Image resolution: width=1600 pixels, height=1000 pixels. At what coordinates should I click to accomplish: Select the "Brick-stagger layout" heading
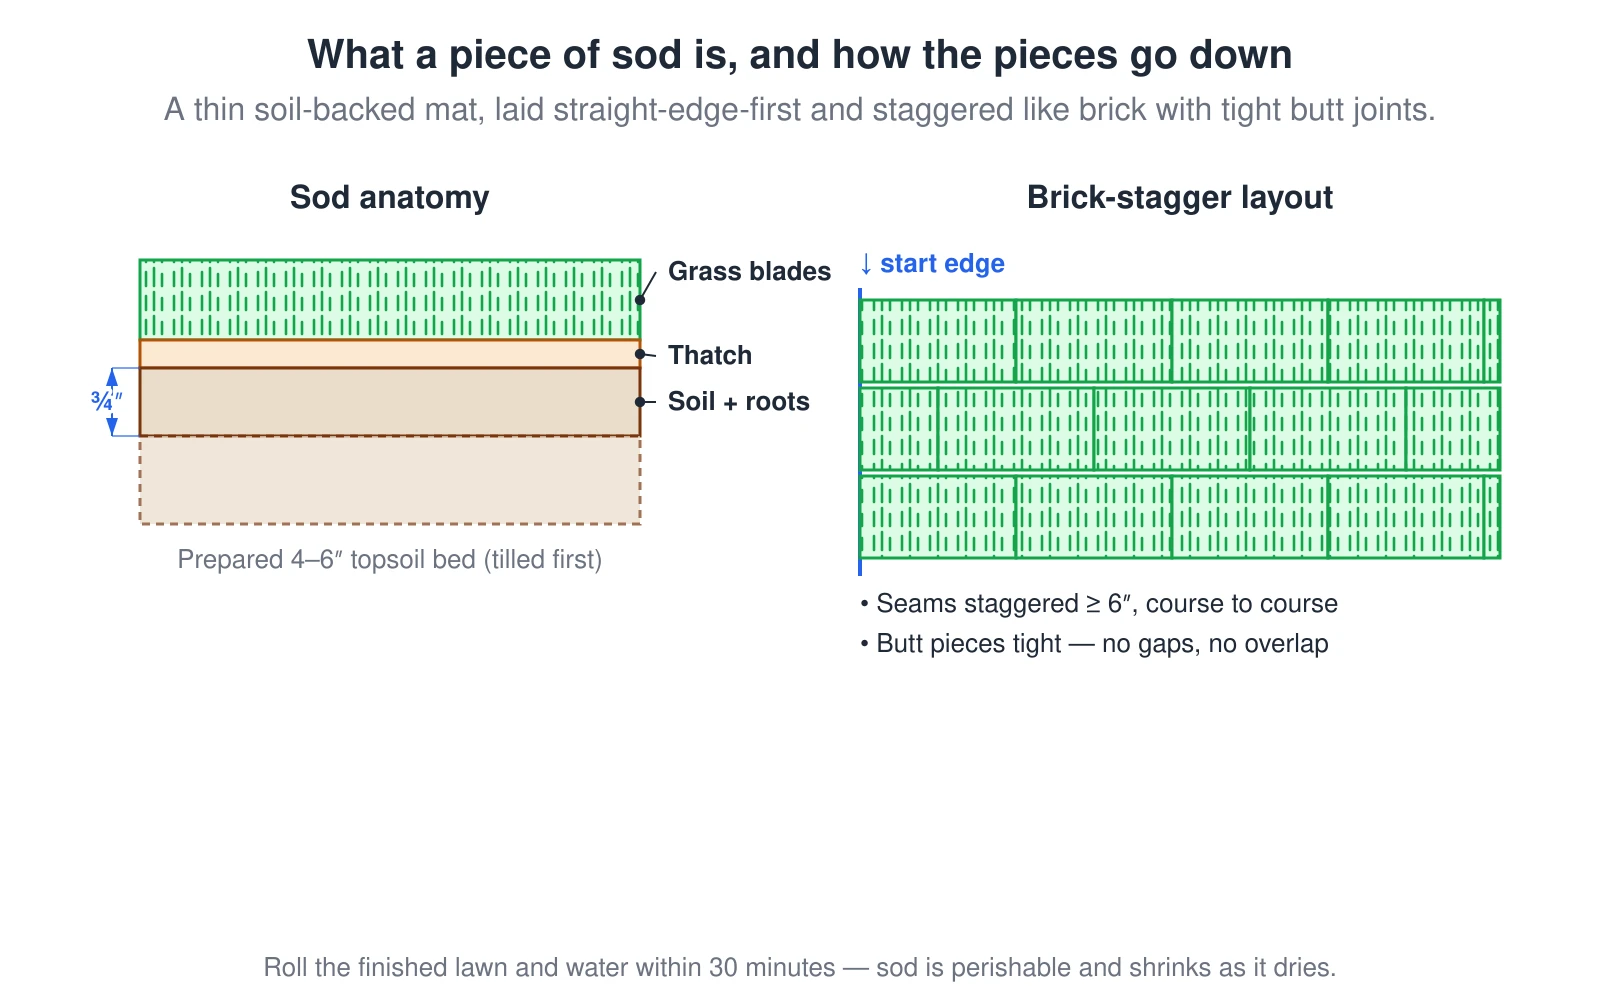click(x=1180, y=197)
